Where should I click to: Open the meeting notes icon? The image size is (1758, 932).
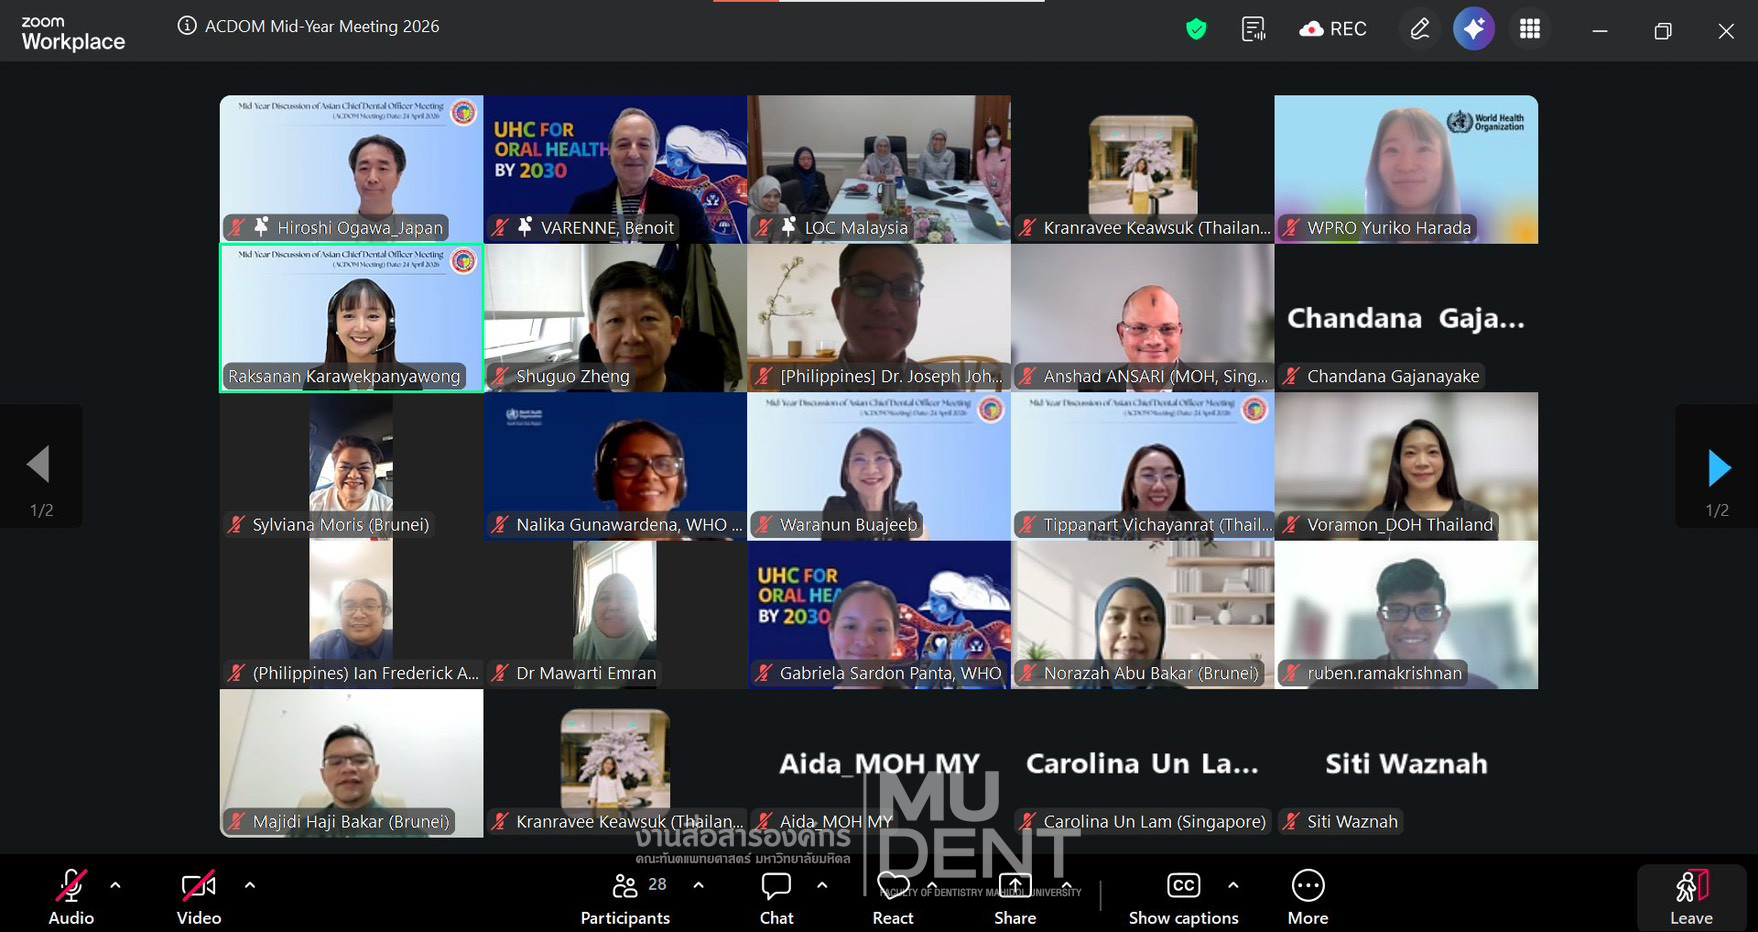pos(1253,29)
